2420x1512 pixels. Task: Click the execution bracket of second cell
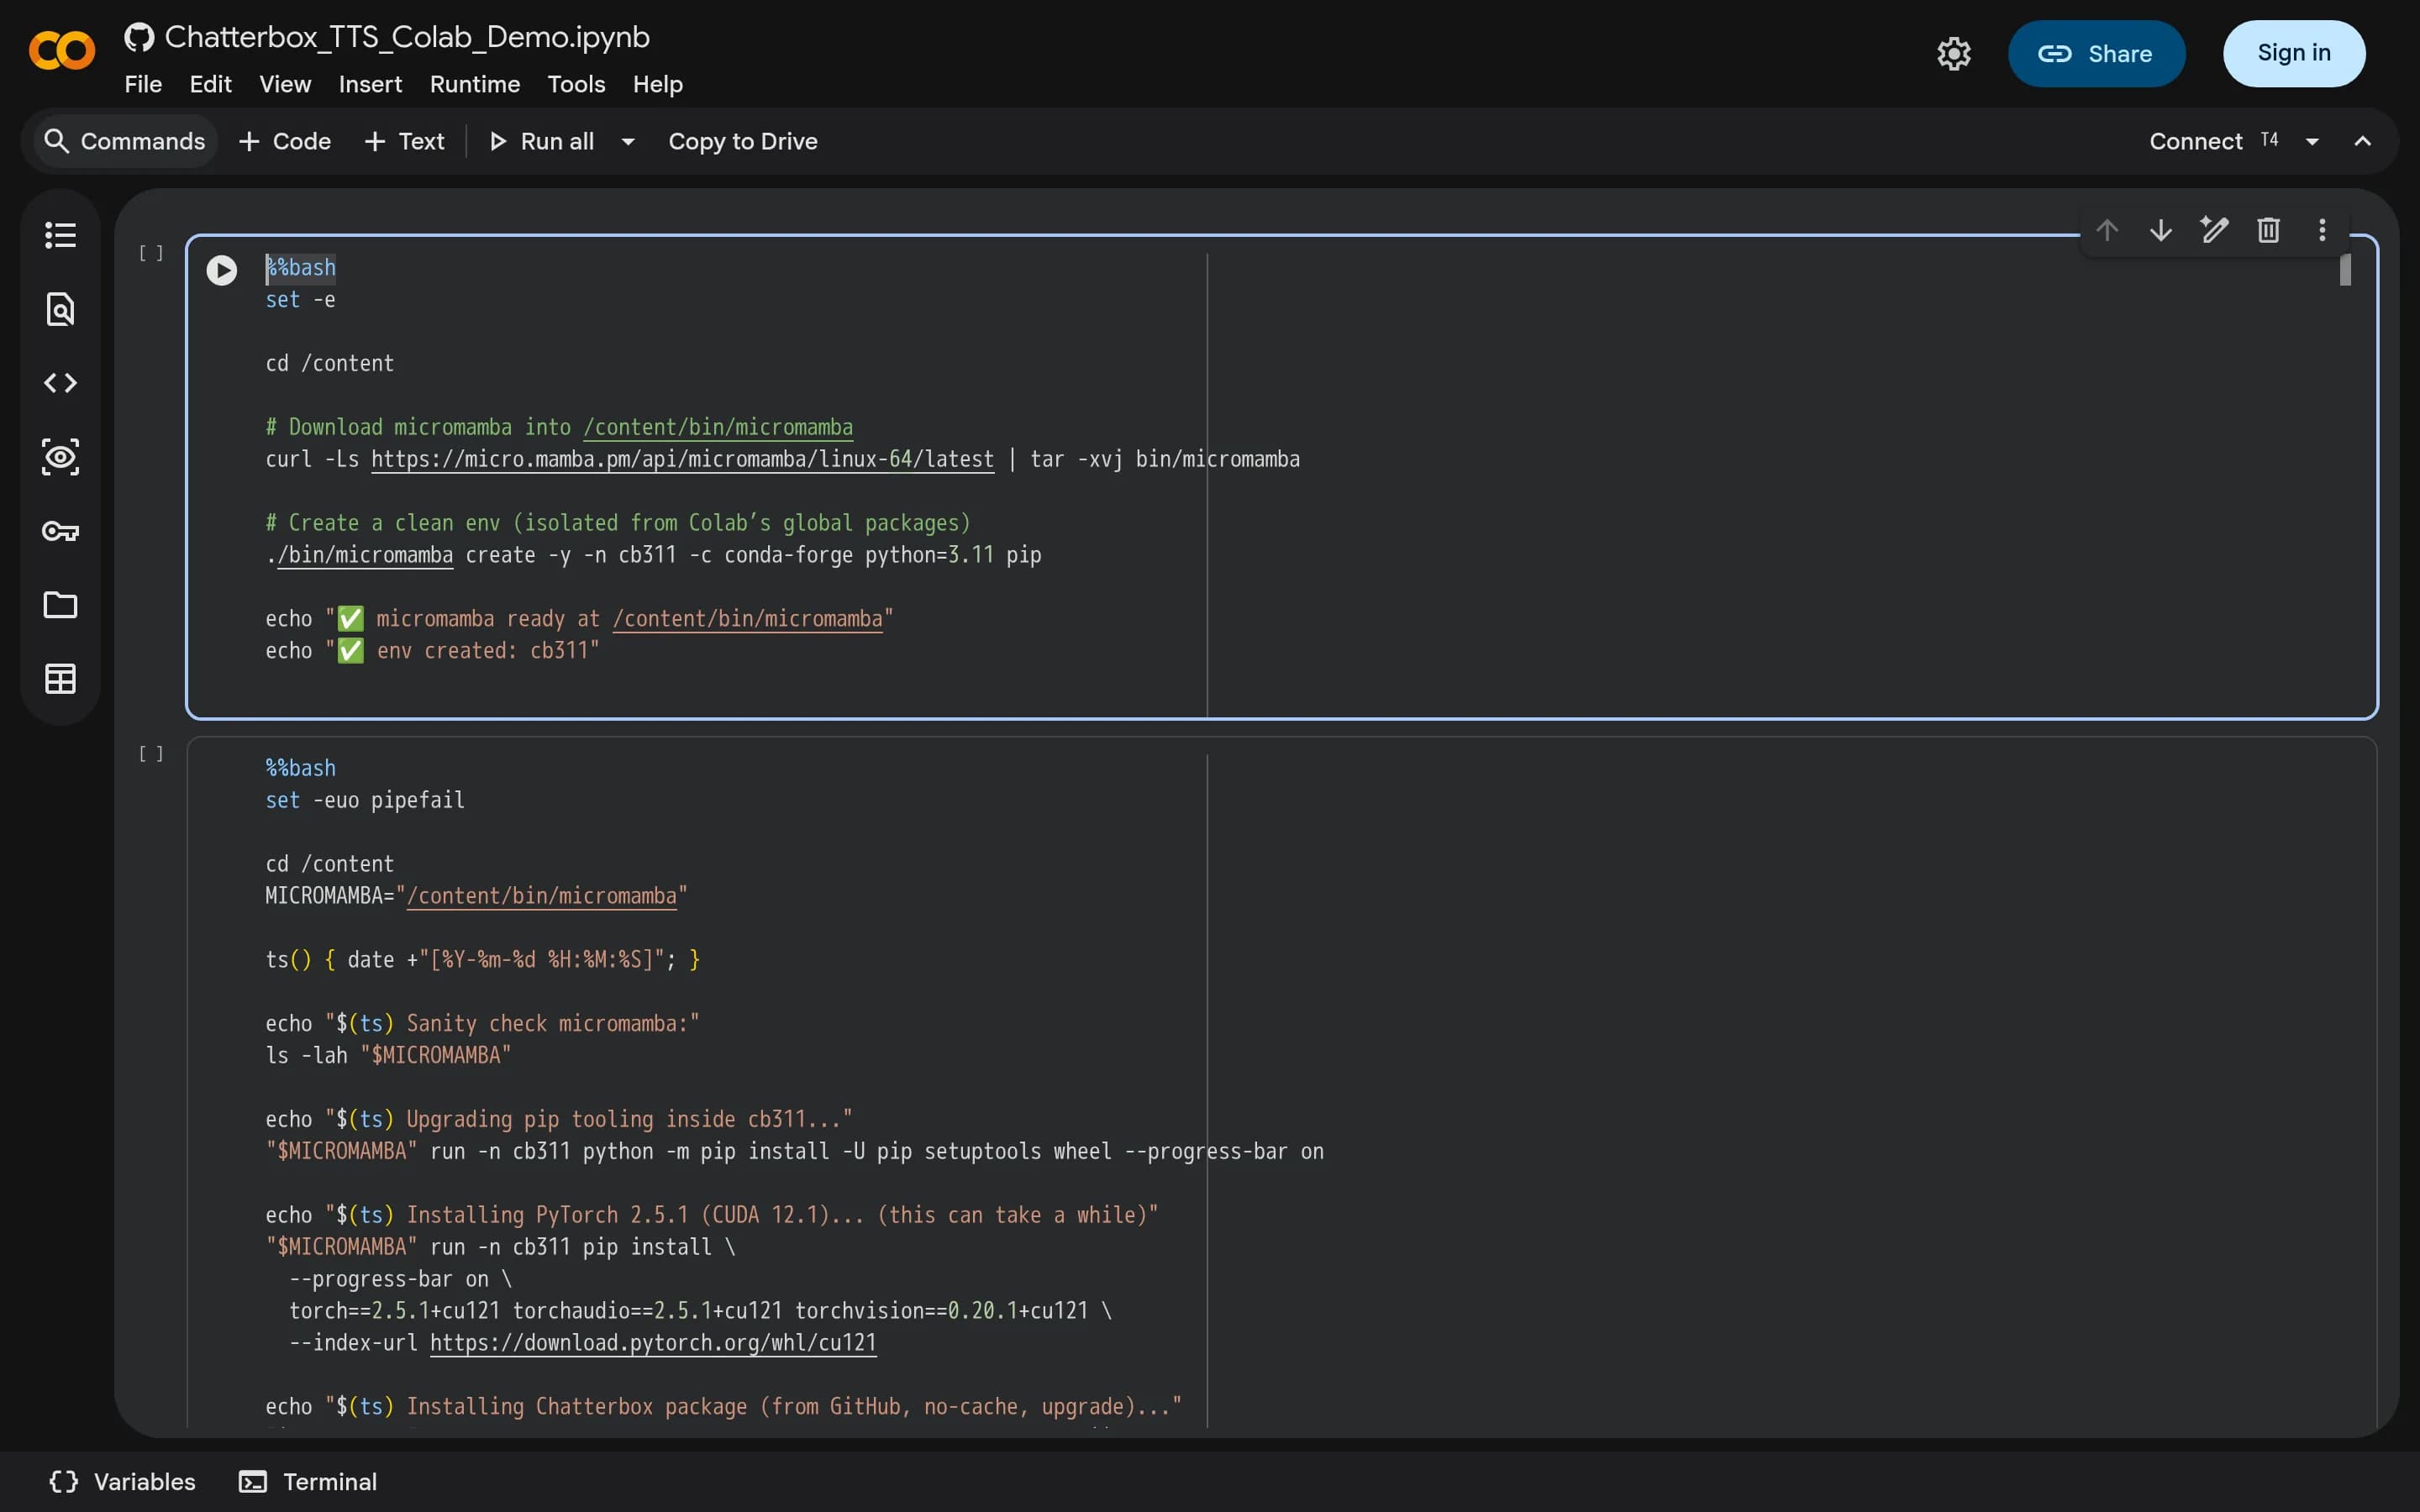151,754
